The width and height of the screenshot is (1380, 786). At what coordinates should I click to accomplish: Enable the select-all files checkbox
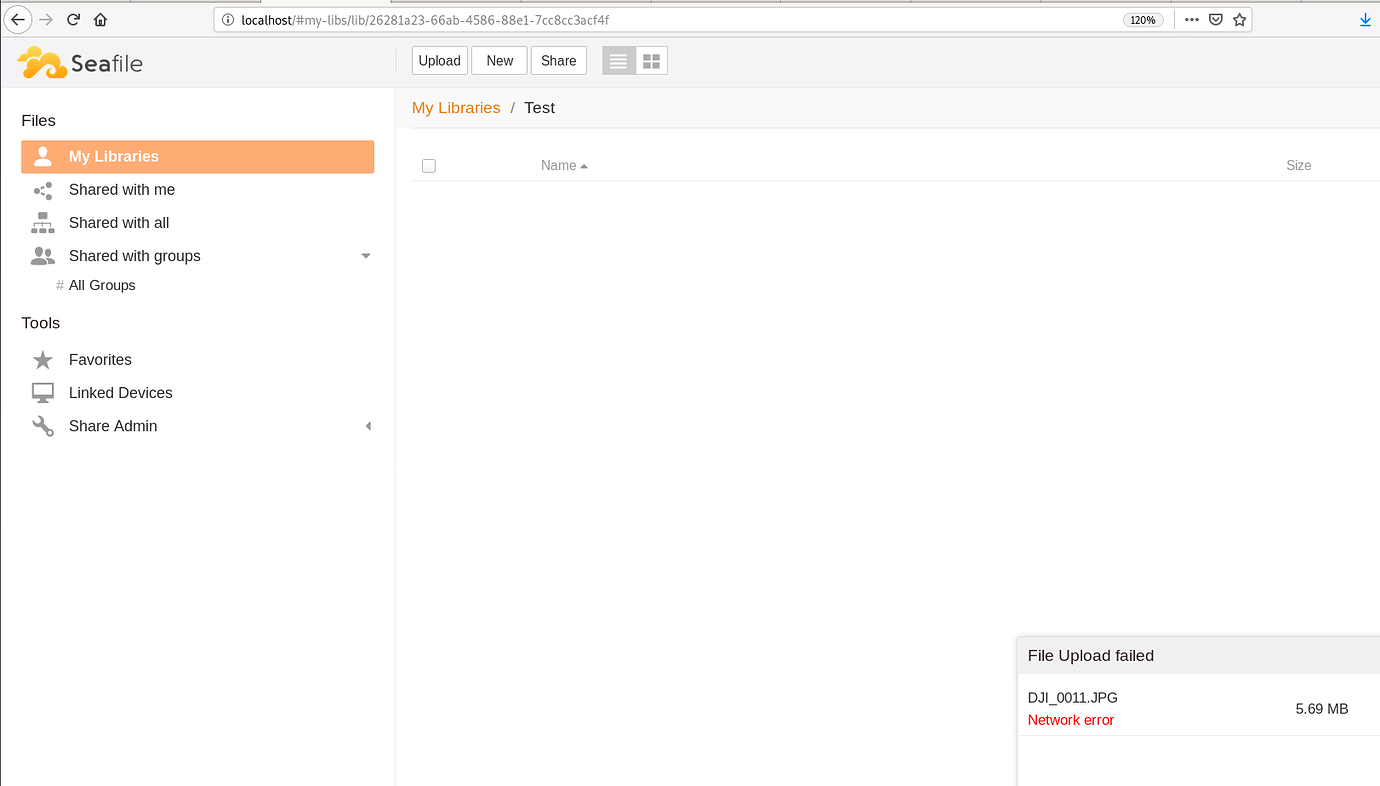[429, 165]
